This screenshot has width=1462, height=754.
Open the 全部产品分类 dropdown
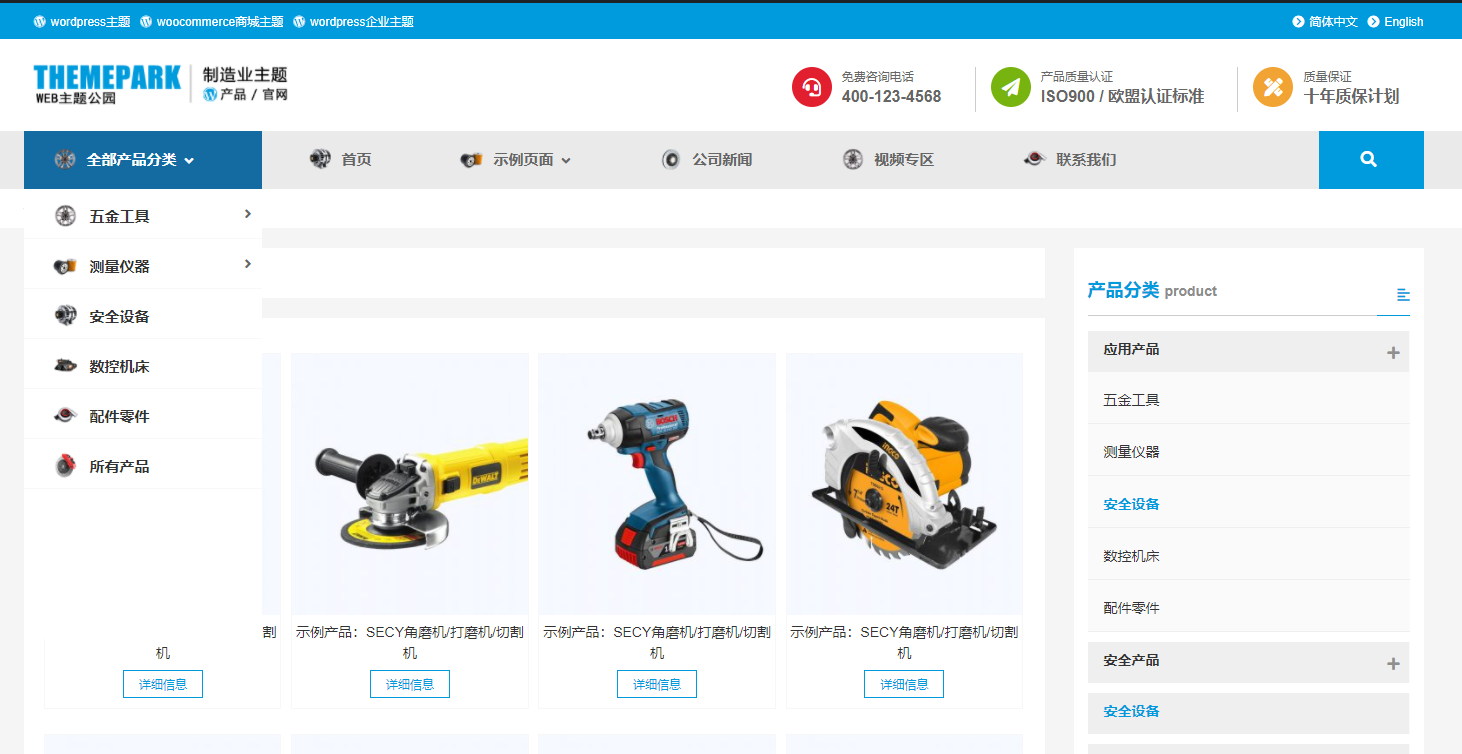coord(131,158)
